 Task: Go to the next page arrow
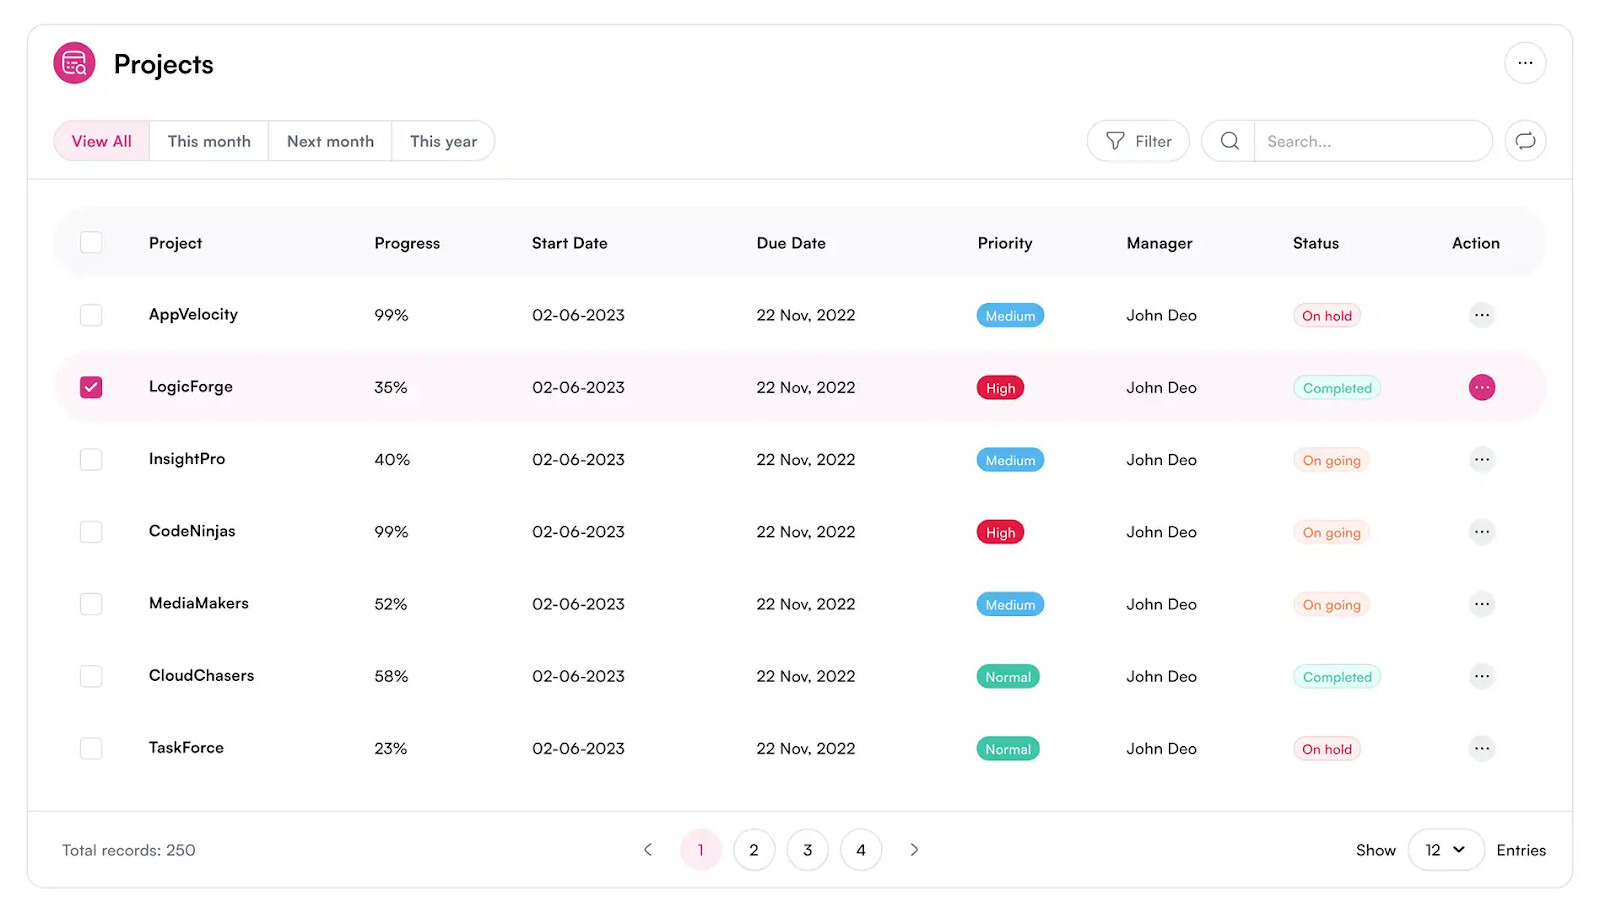click(913, 850)
